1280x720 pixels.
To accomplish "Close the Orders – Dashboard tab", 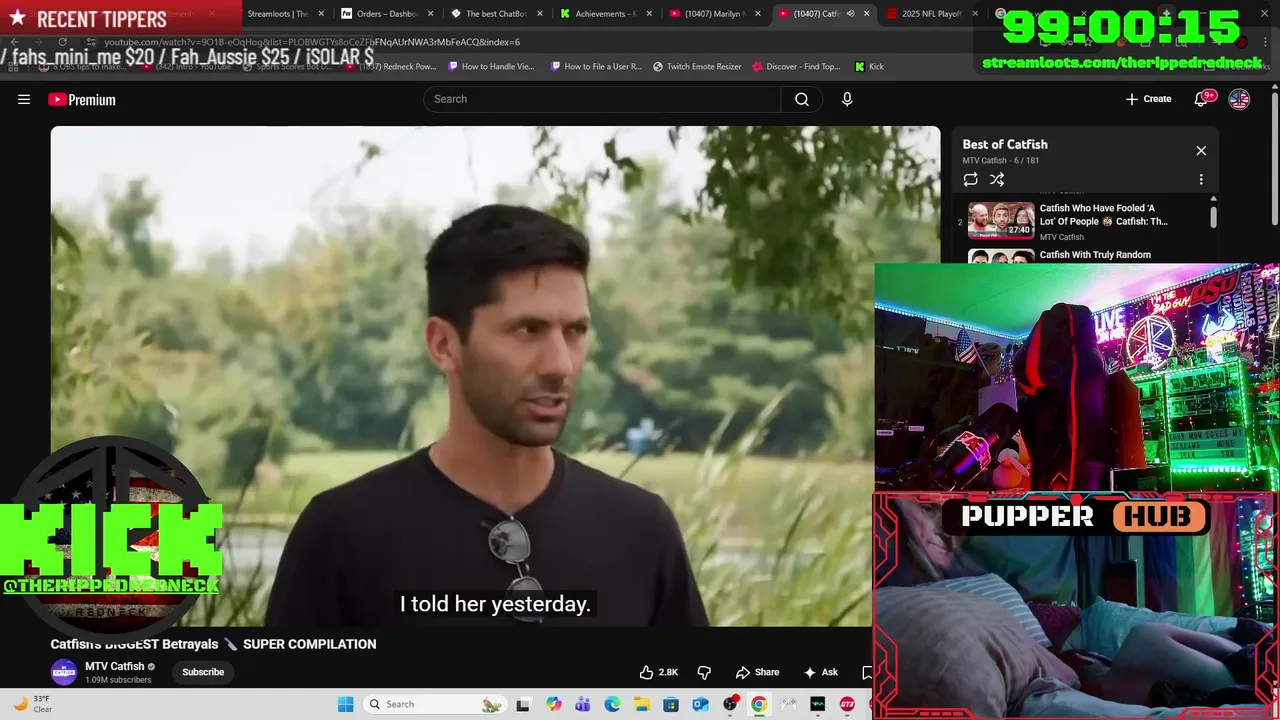I will [430, 14].
